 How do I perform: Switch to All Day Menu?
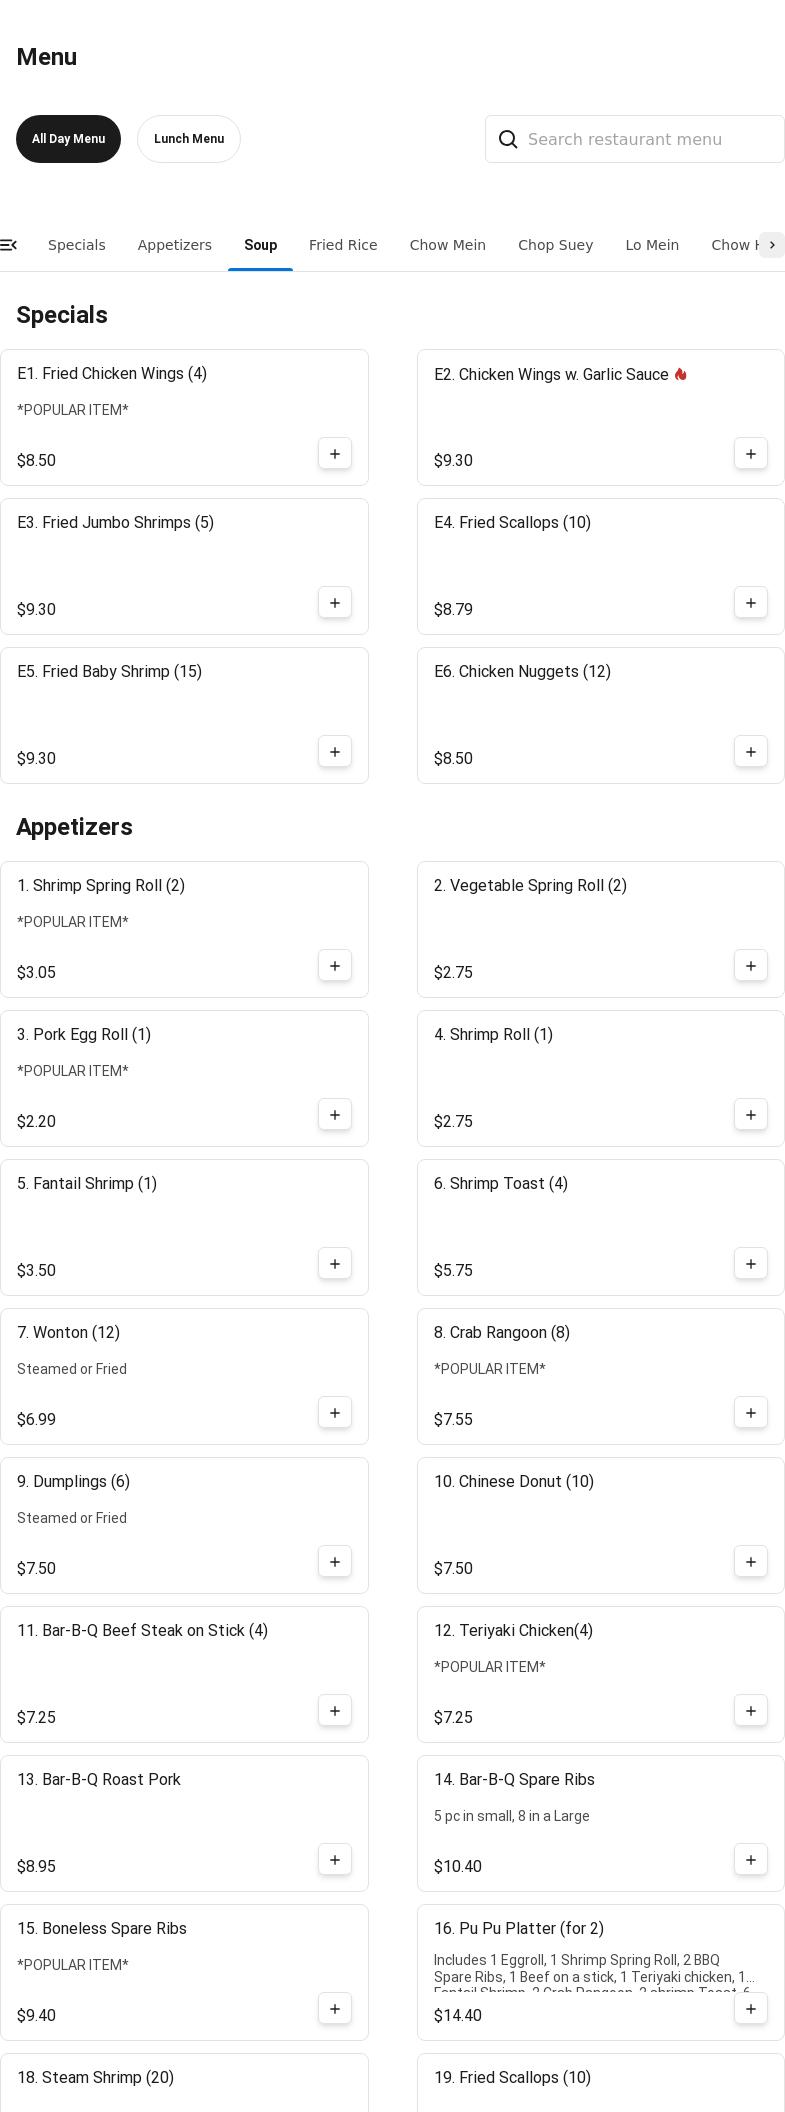point(68,139)
